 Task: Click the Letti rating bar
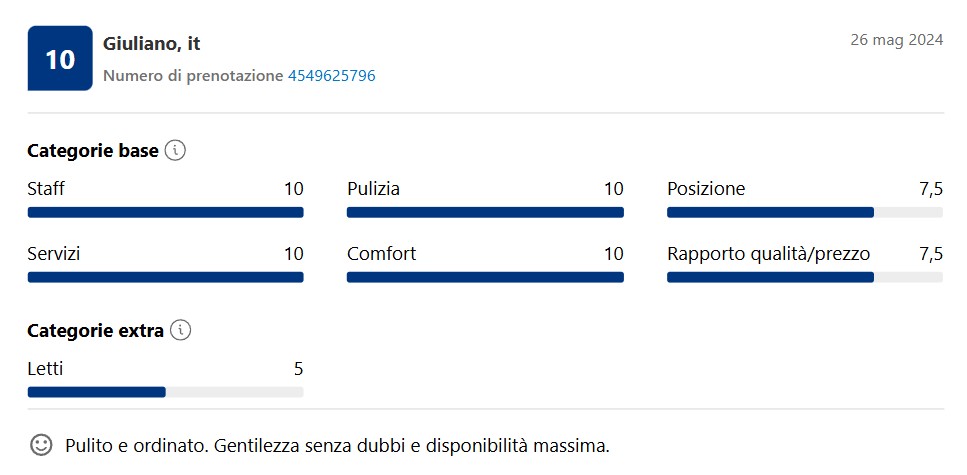(x=166, y=392)
